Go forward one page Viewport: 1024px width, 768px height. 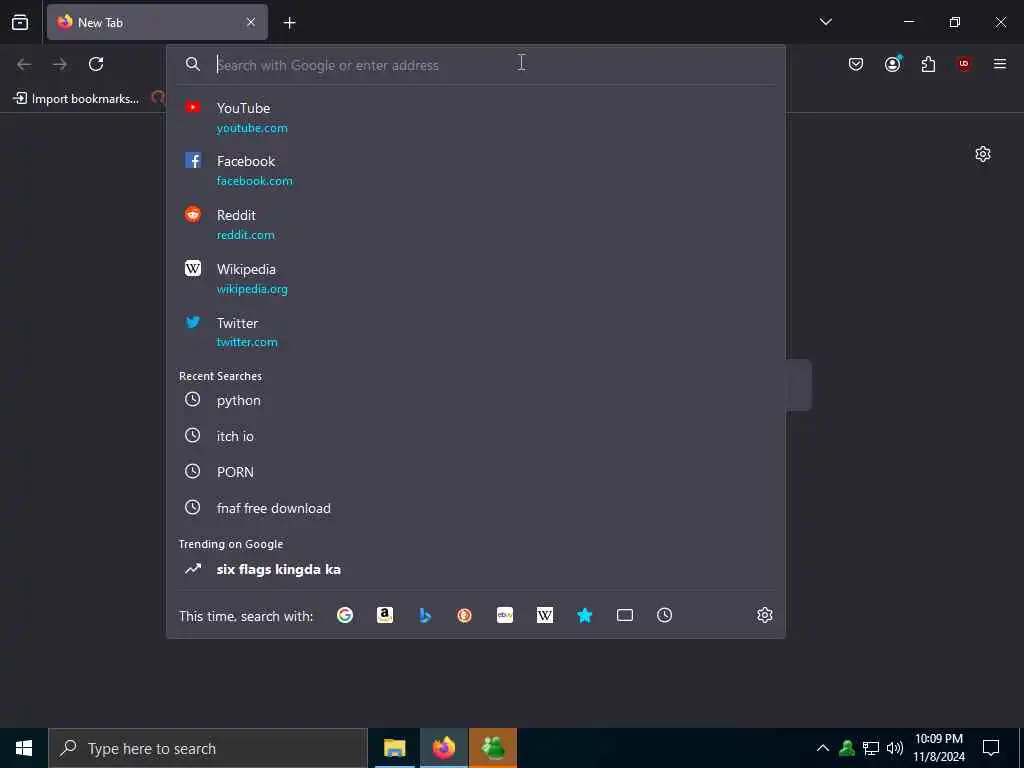[60, 64]
